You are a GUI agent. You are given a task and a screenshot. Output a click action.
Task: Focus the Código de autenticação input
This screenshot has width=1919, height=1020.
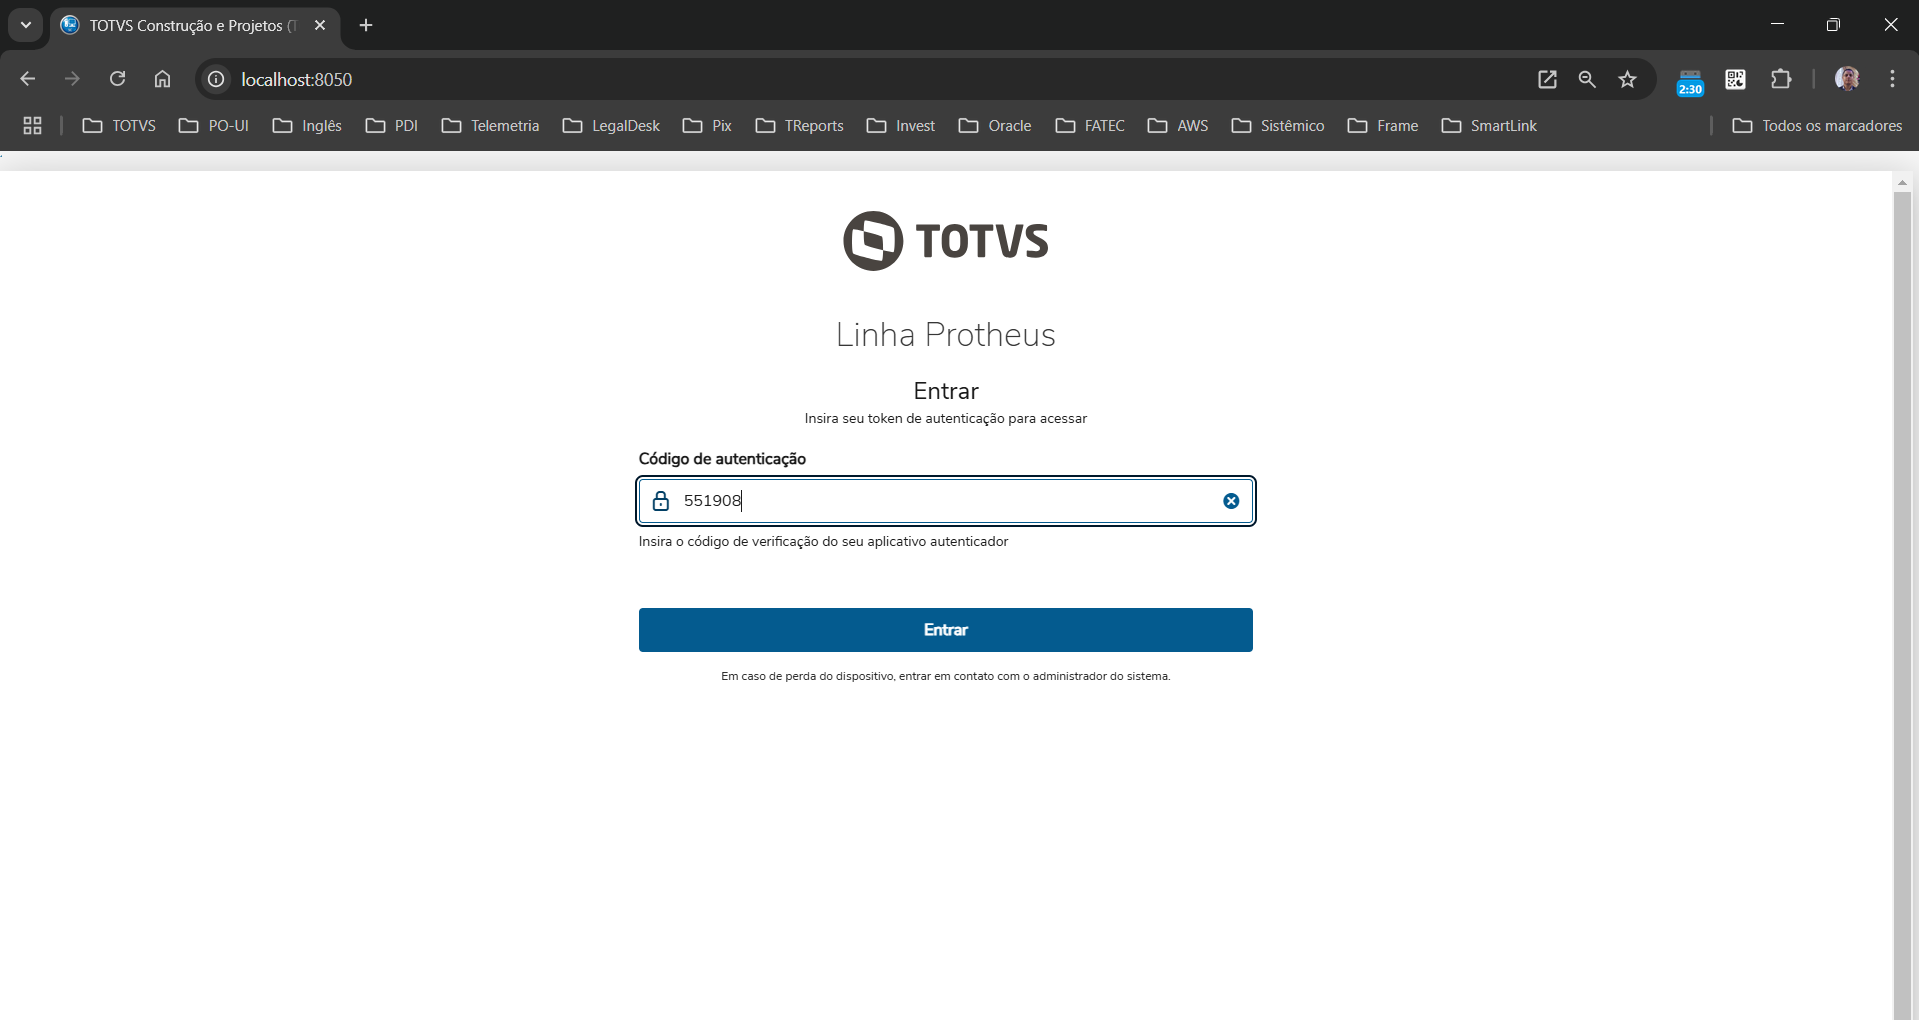(x=946, y=501)
